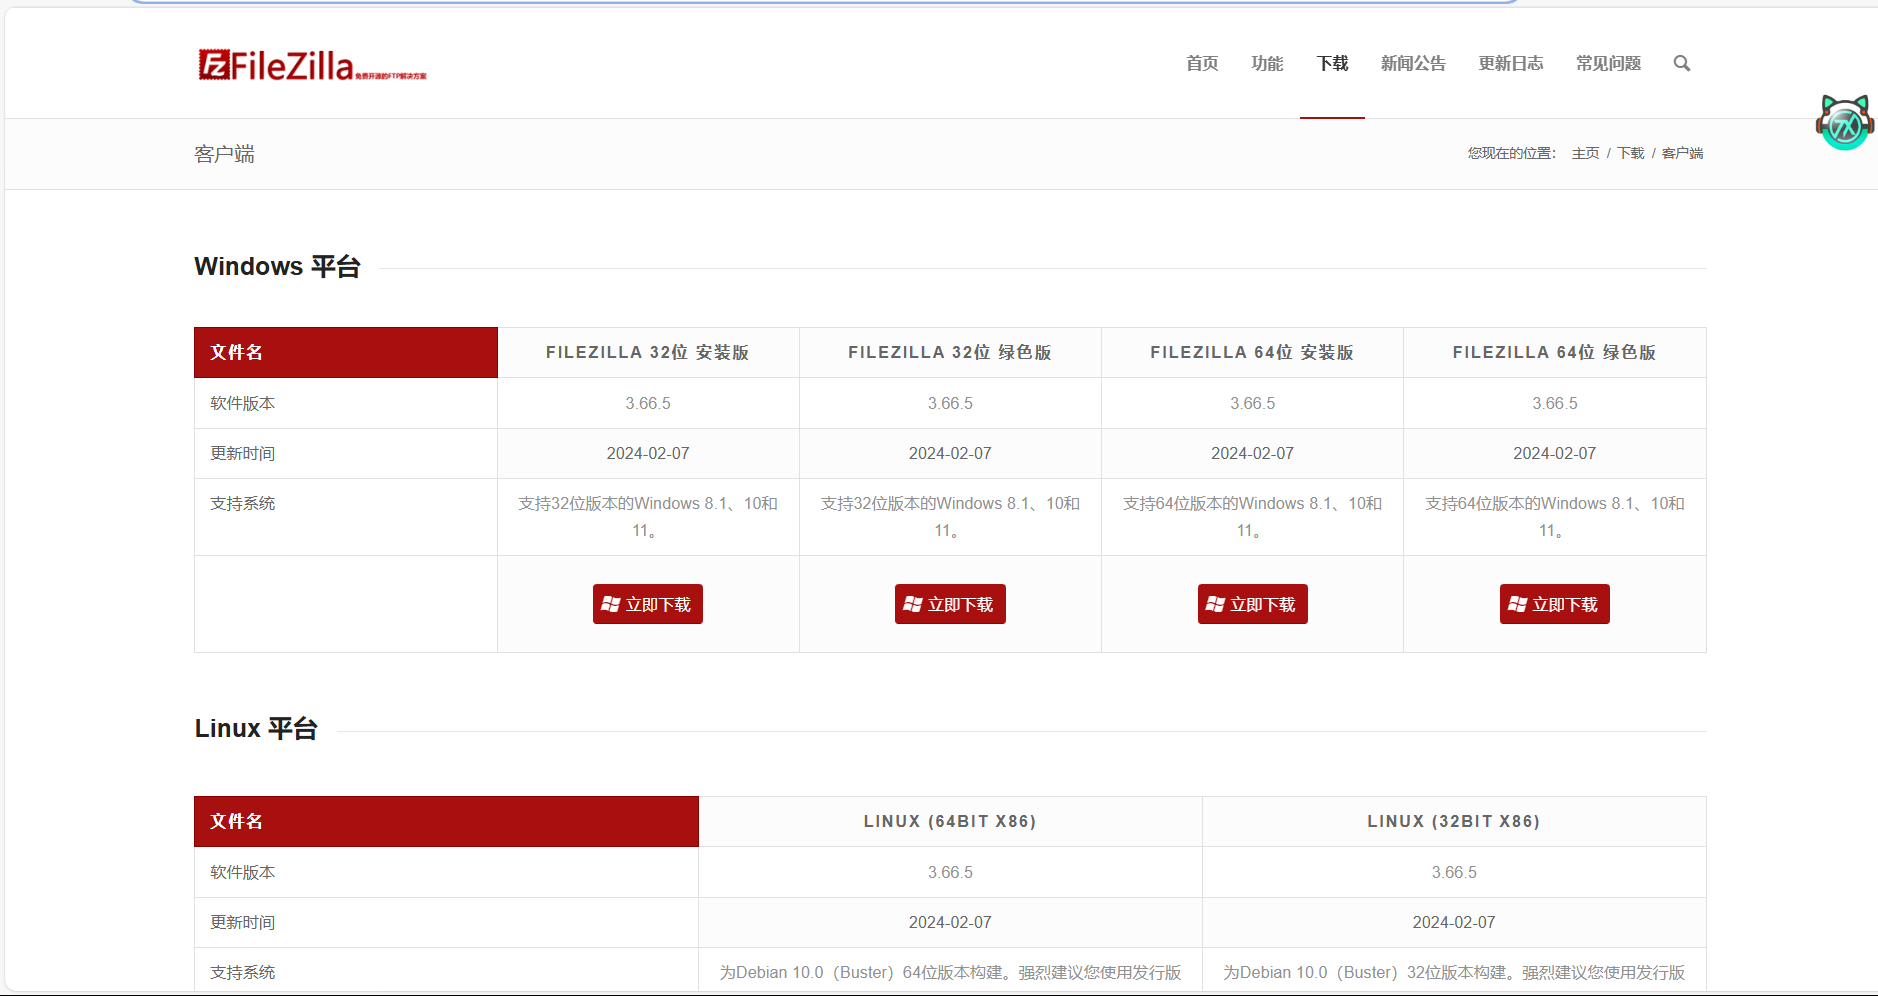The image size is (1878, 996).
Task: Click version 3.66.5 under 32位 安装版
Action: (x=648, y=403)
